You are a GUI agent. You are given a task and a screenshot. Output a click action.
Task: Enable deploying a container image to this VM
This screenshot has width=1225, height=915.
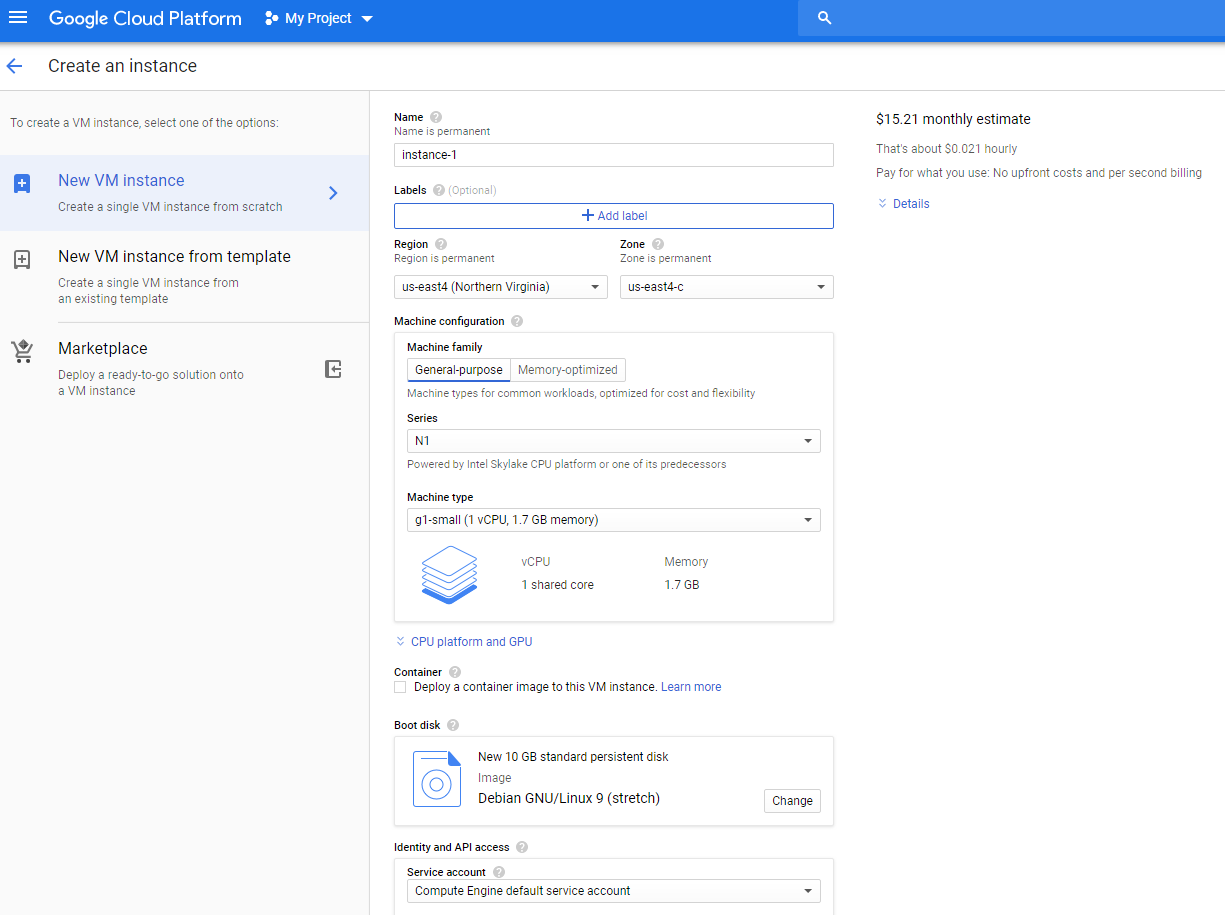[x=400, y=687]
